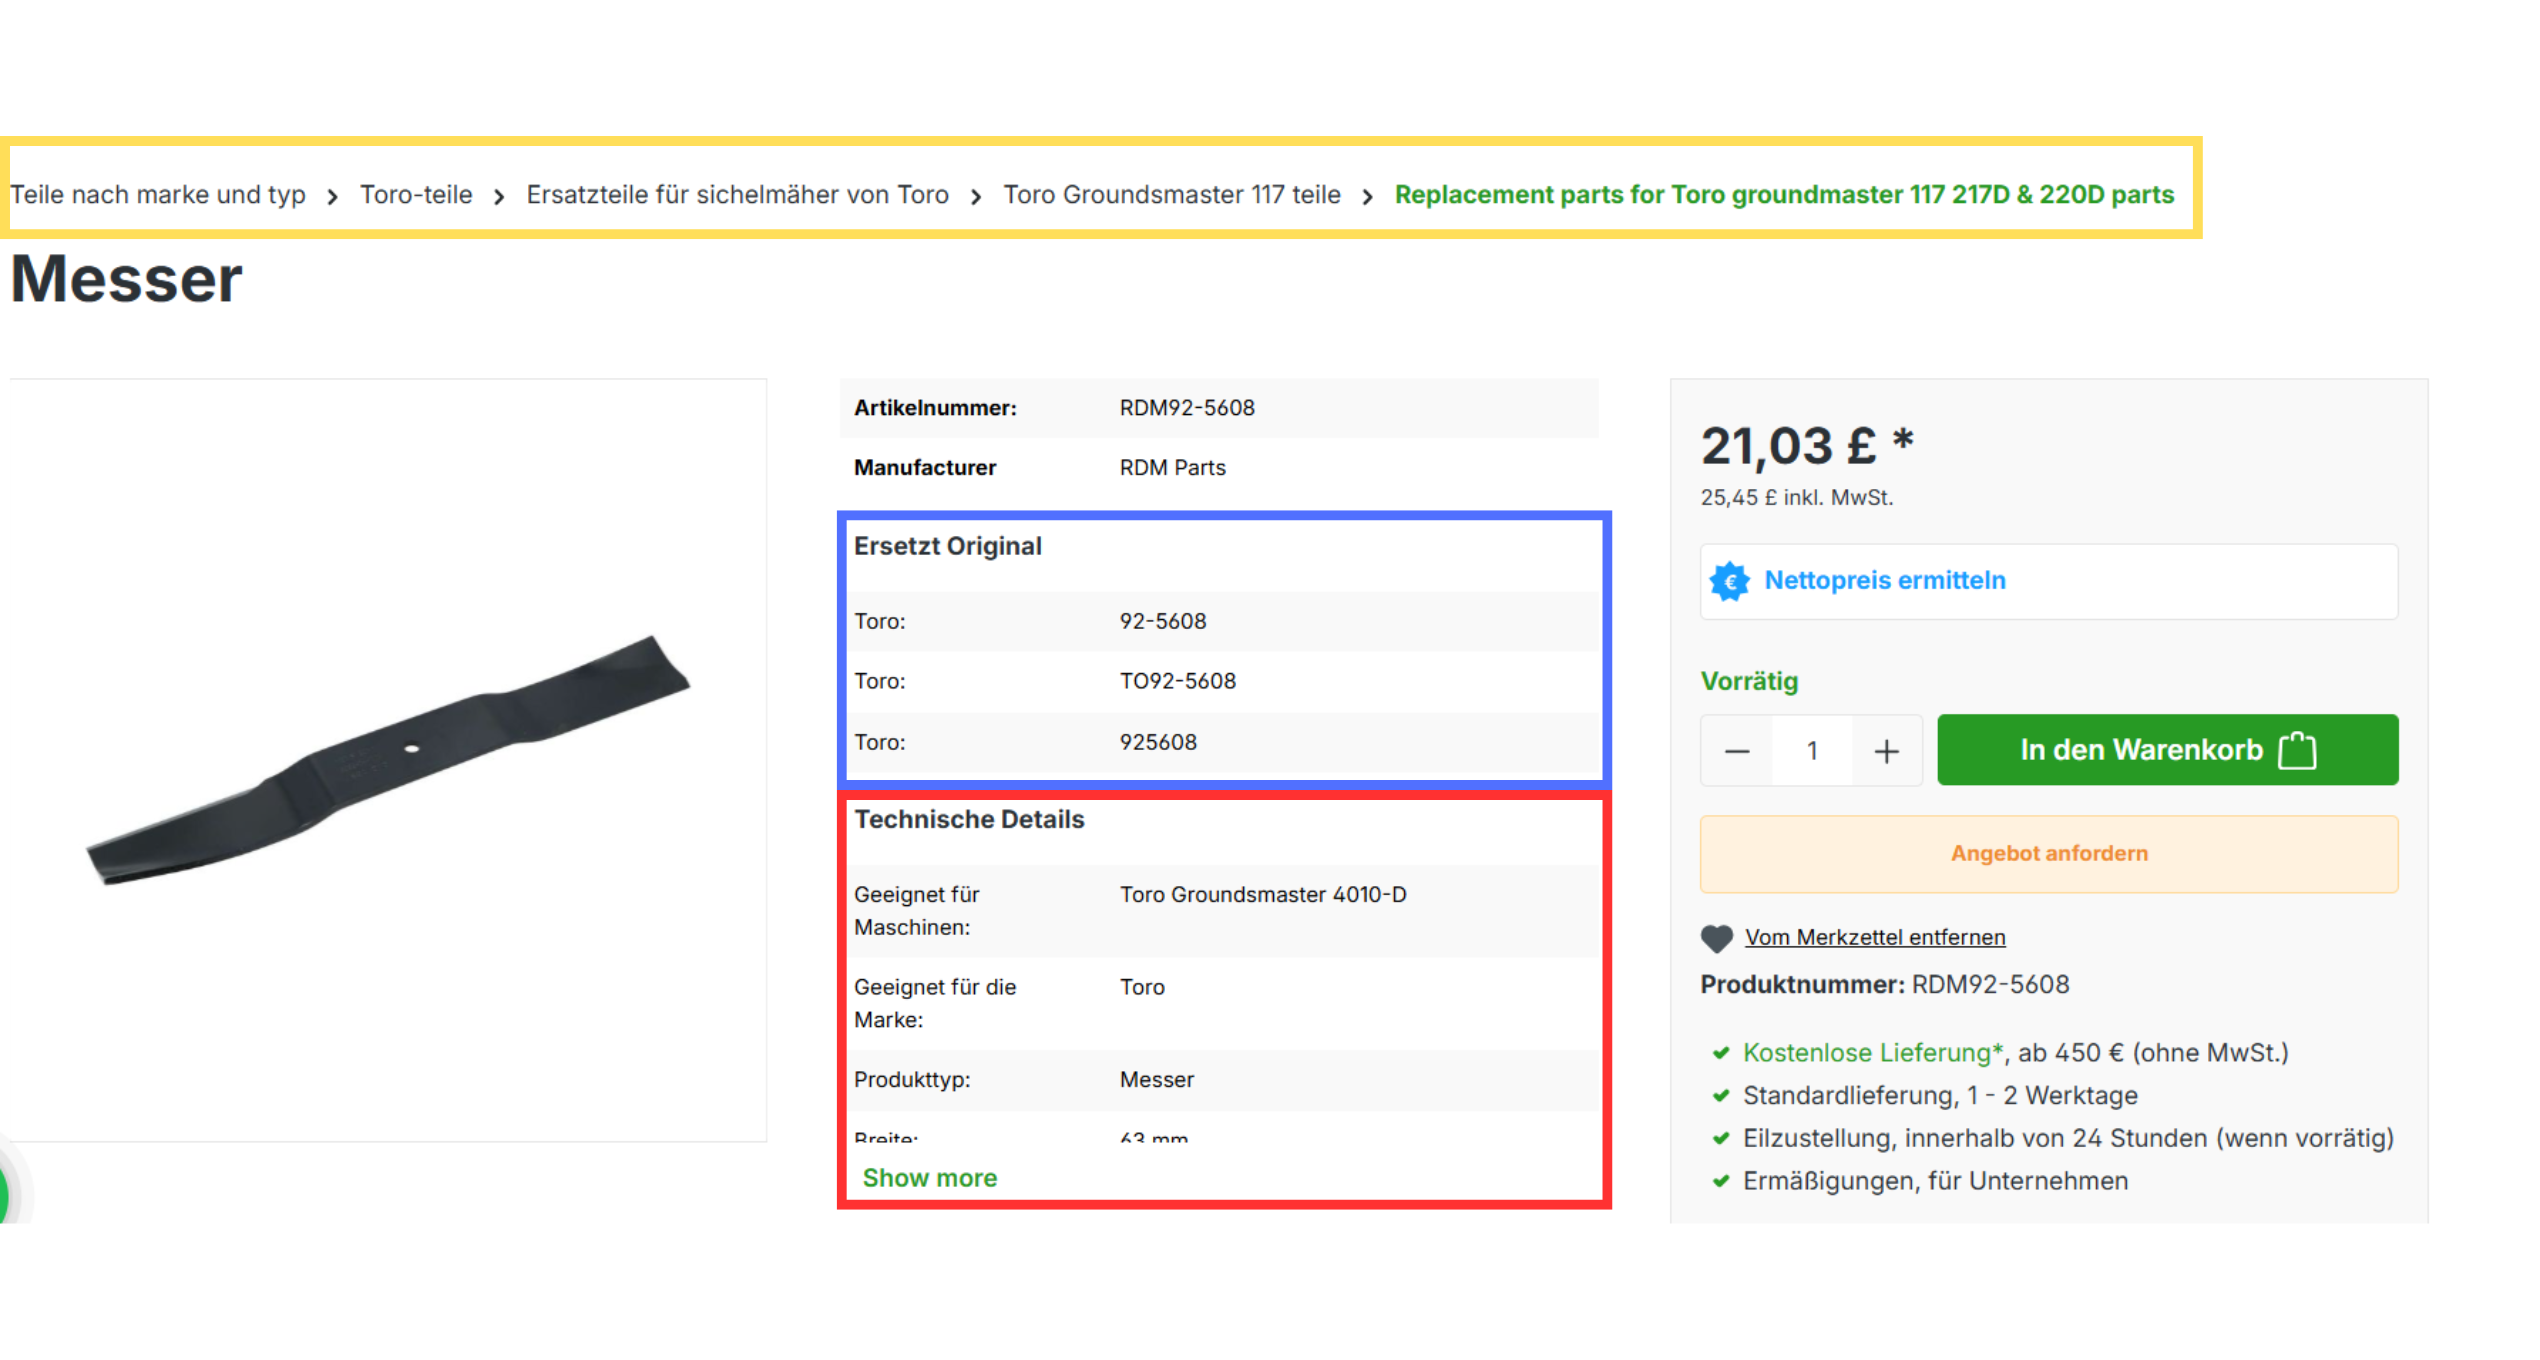Decrease quantity with the minus button
Viewport: 2540px width, 1360px height.
coord(1737,751)
